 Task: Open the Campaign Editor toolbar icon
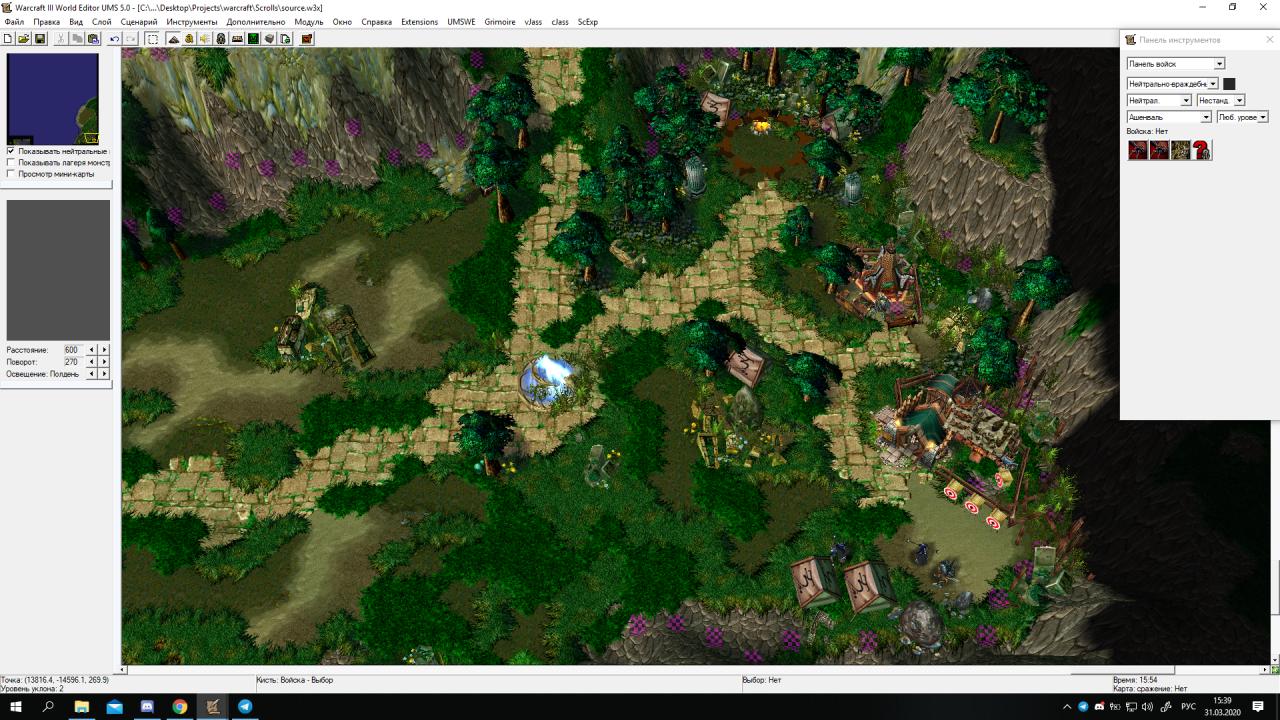[x=237, y=39]
